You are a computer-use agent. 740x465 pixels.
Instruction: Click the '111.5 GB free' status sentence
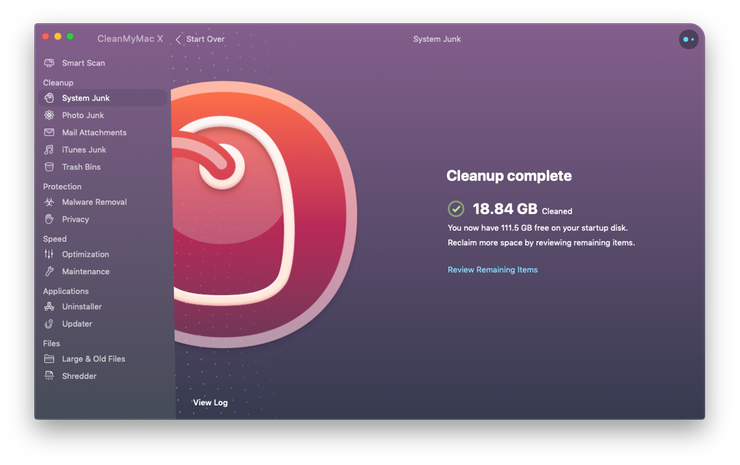pyautogui.click(x=538, y=228)
